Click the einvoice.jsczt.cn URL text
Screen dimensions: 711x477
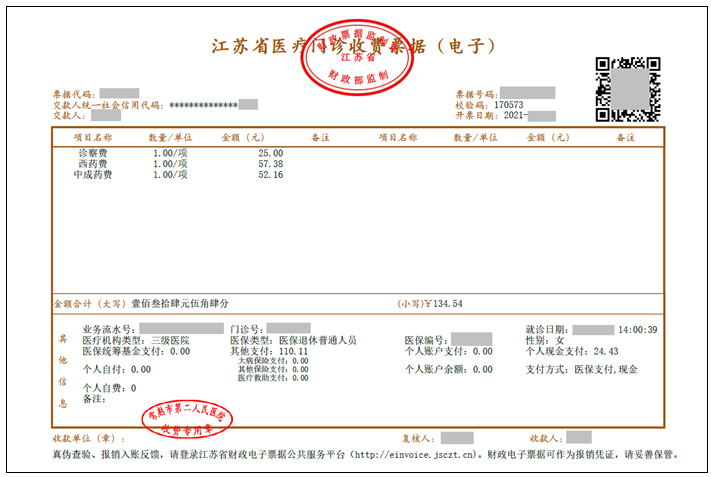[x=414, y=454]
